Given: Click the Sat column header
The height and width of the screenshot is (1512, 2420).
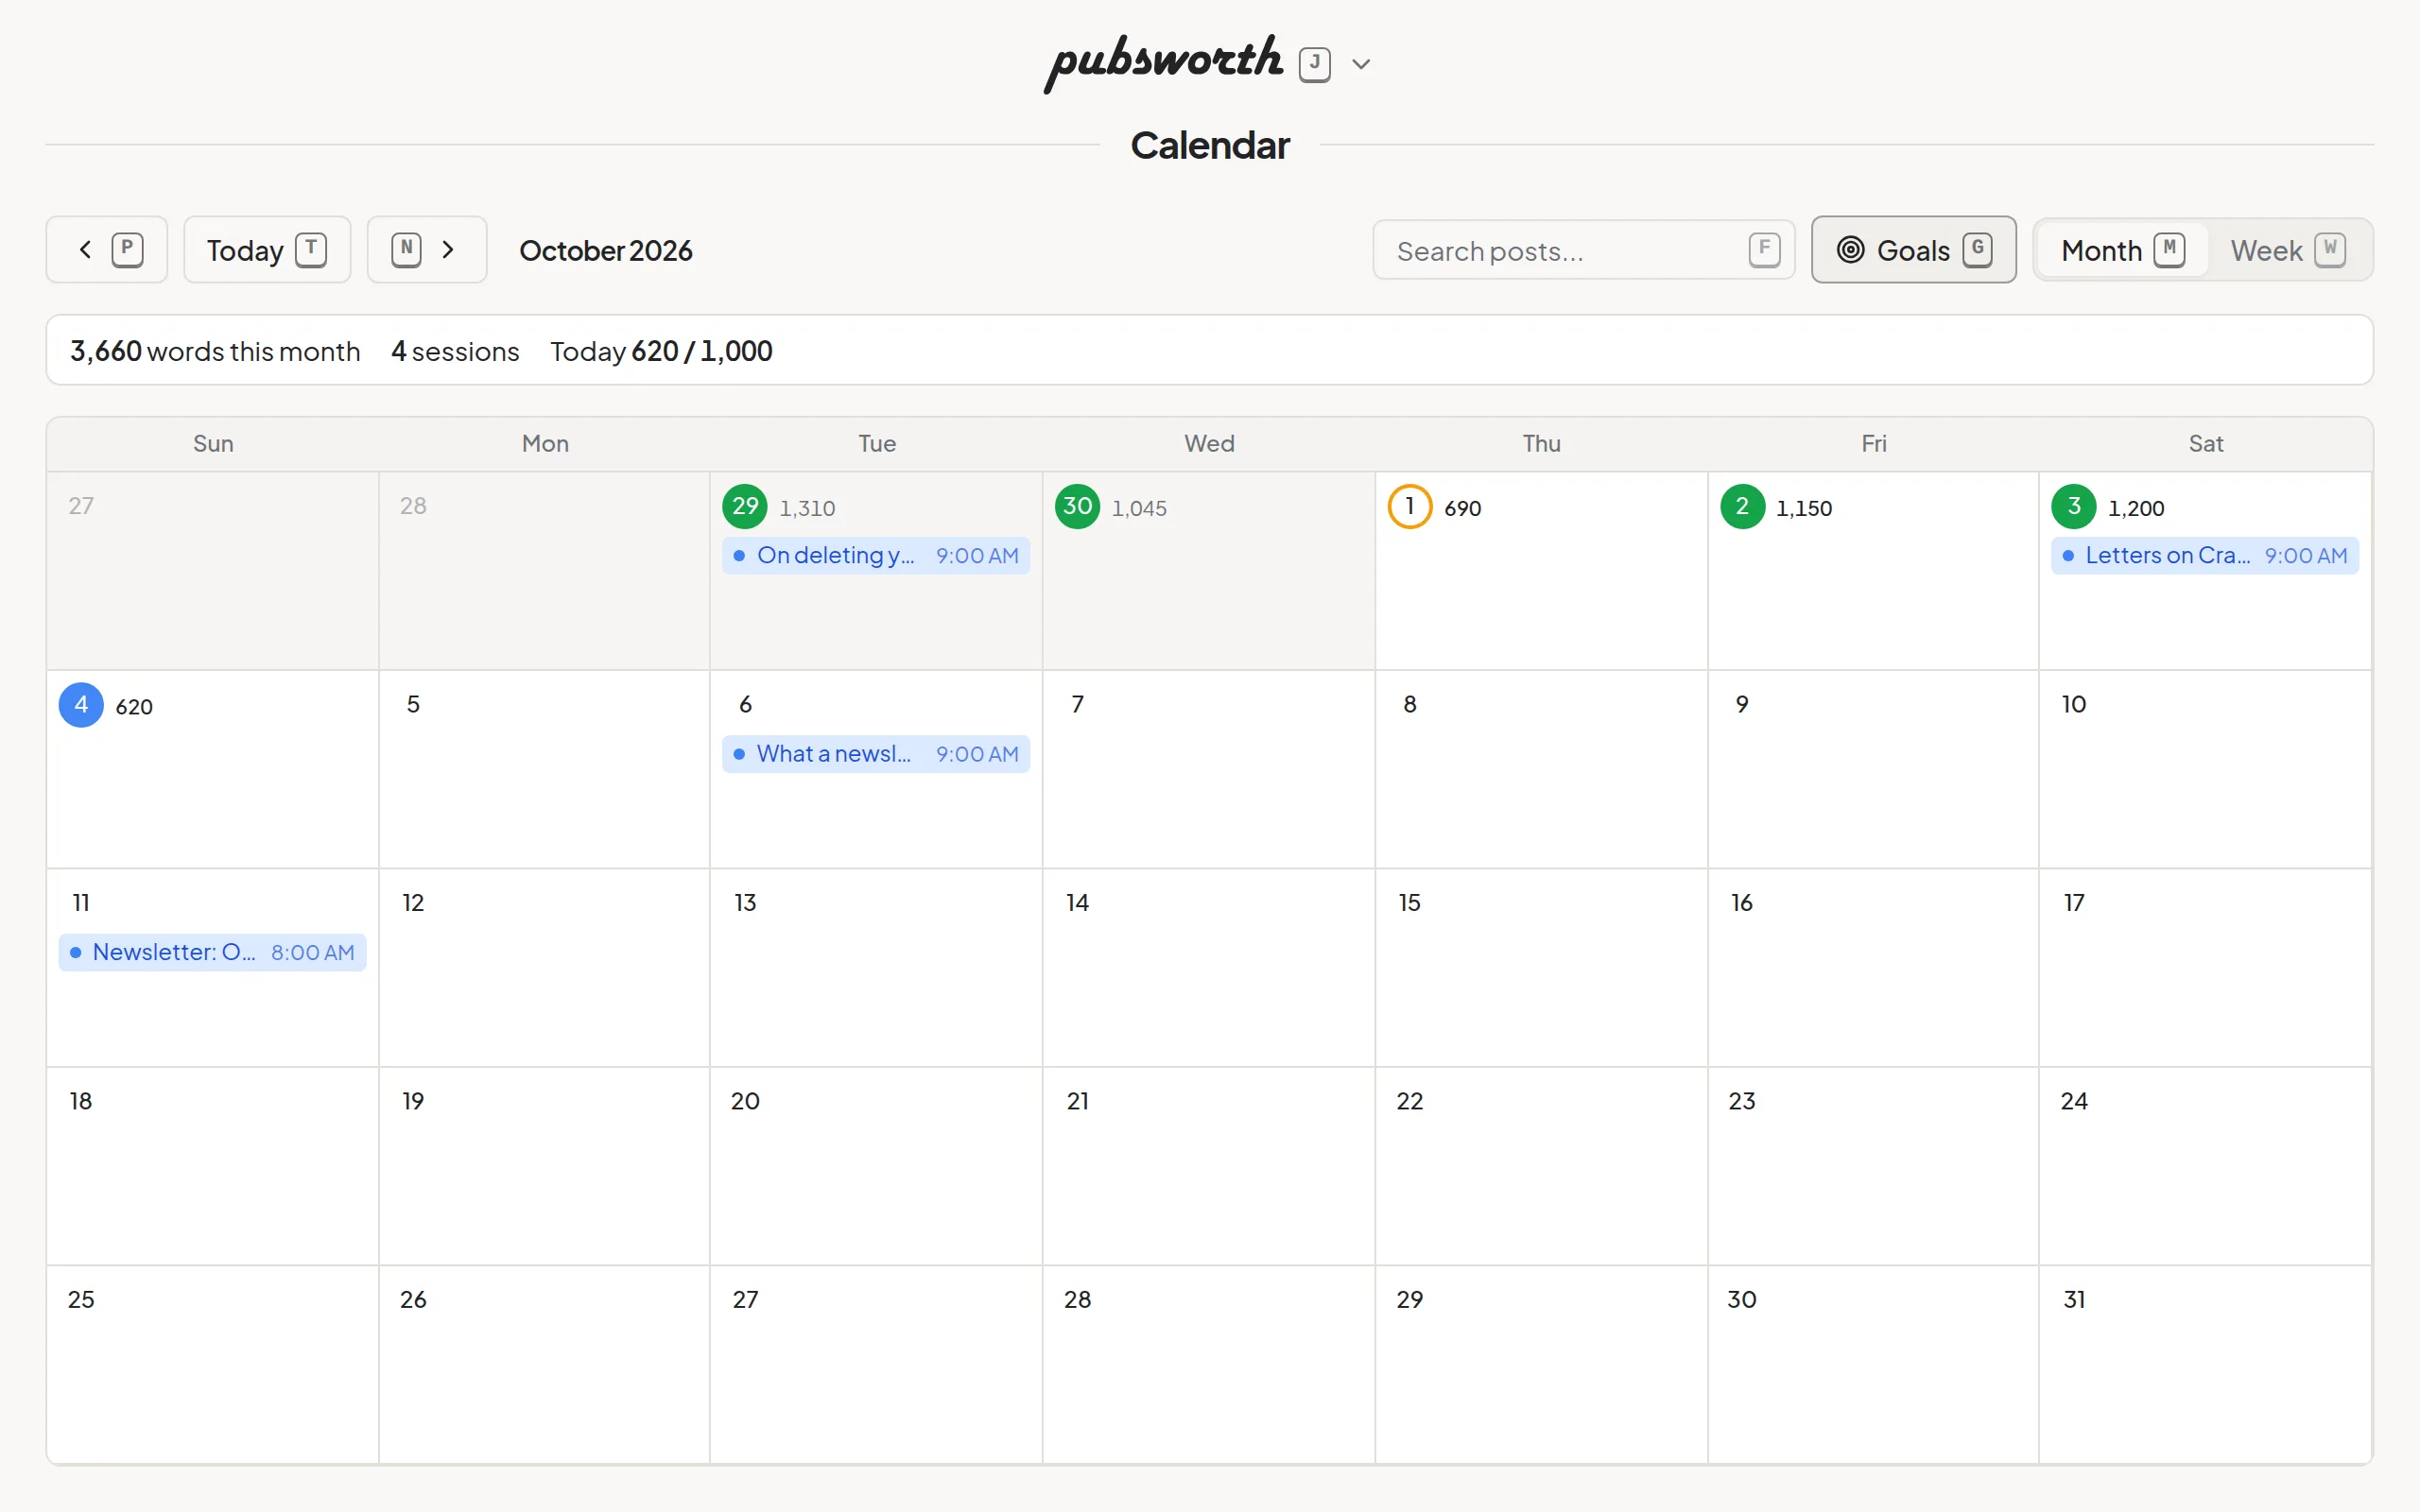Looking at the screenshot, I should [x=2205, y=443].
